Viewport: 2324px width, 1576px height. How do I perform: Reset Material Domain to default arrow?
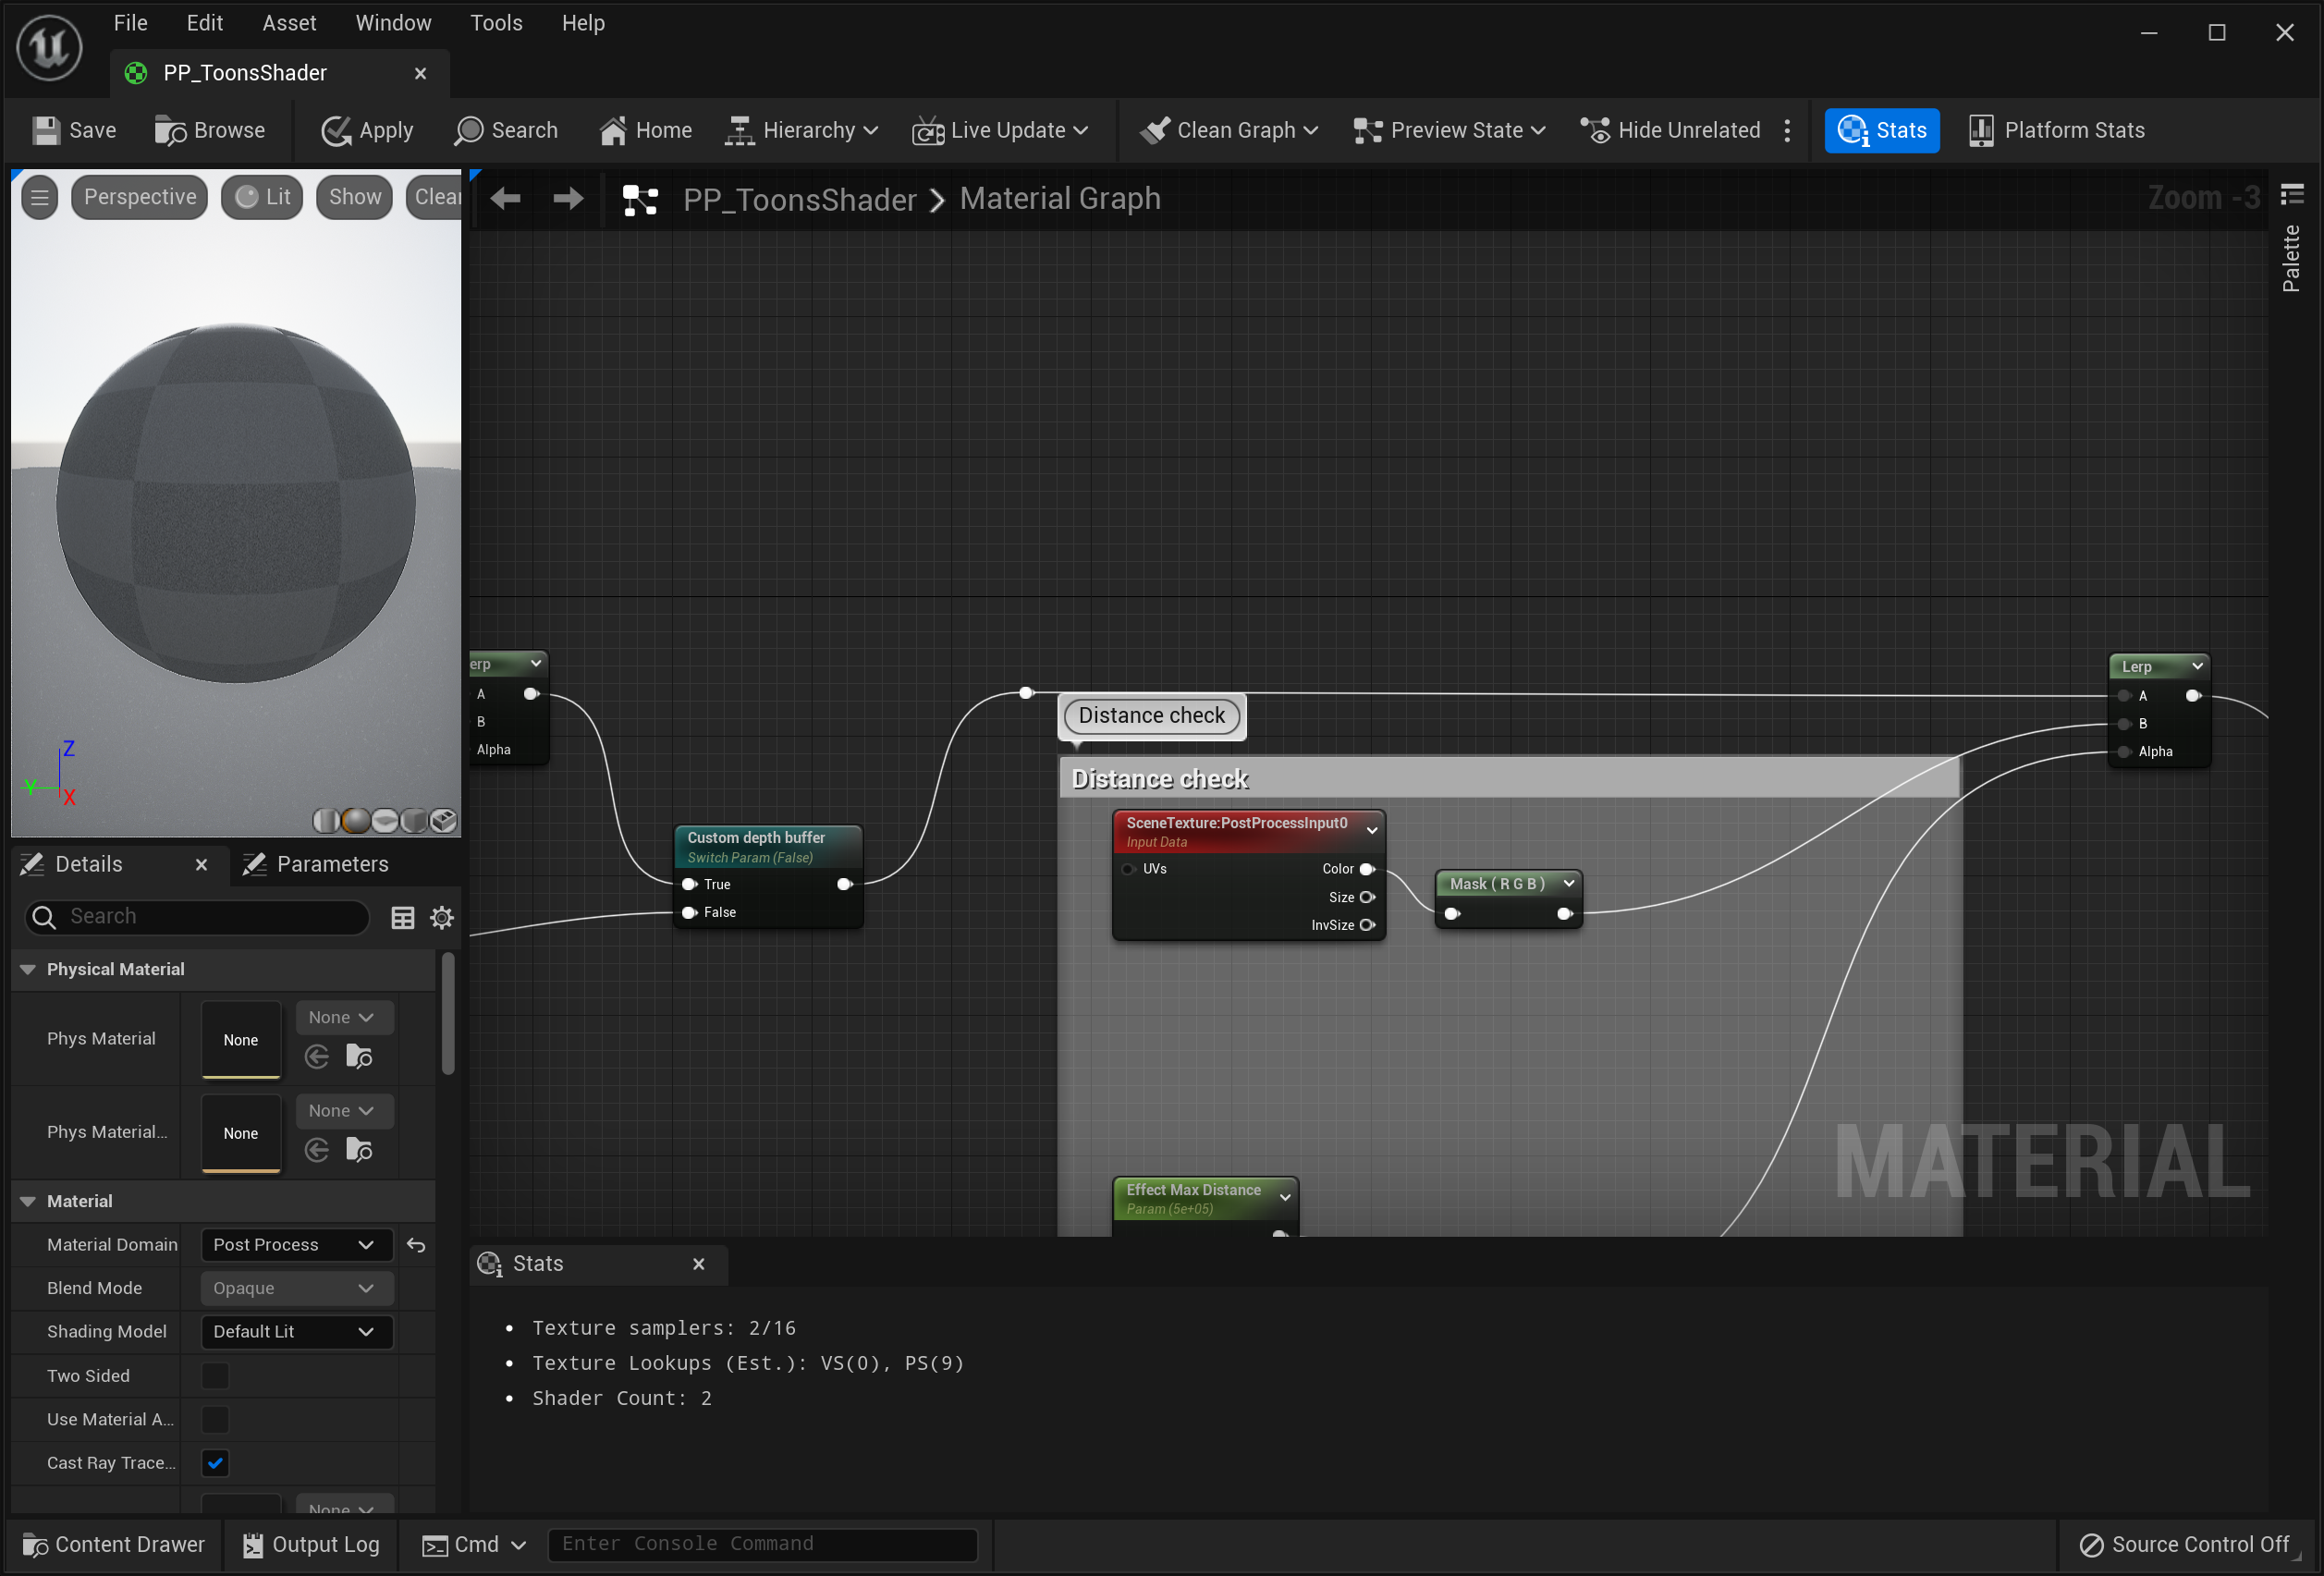coord(416,1245)
